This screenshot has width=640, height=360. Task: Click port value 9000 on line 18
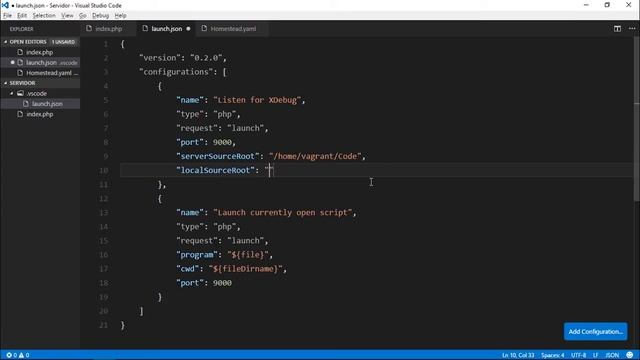coord(222,283)
